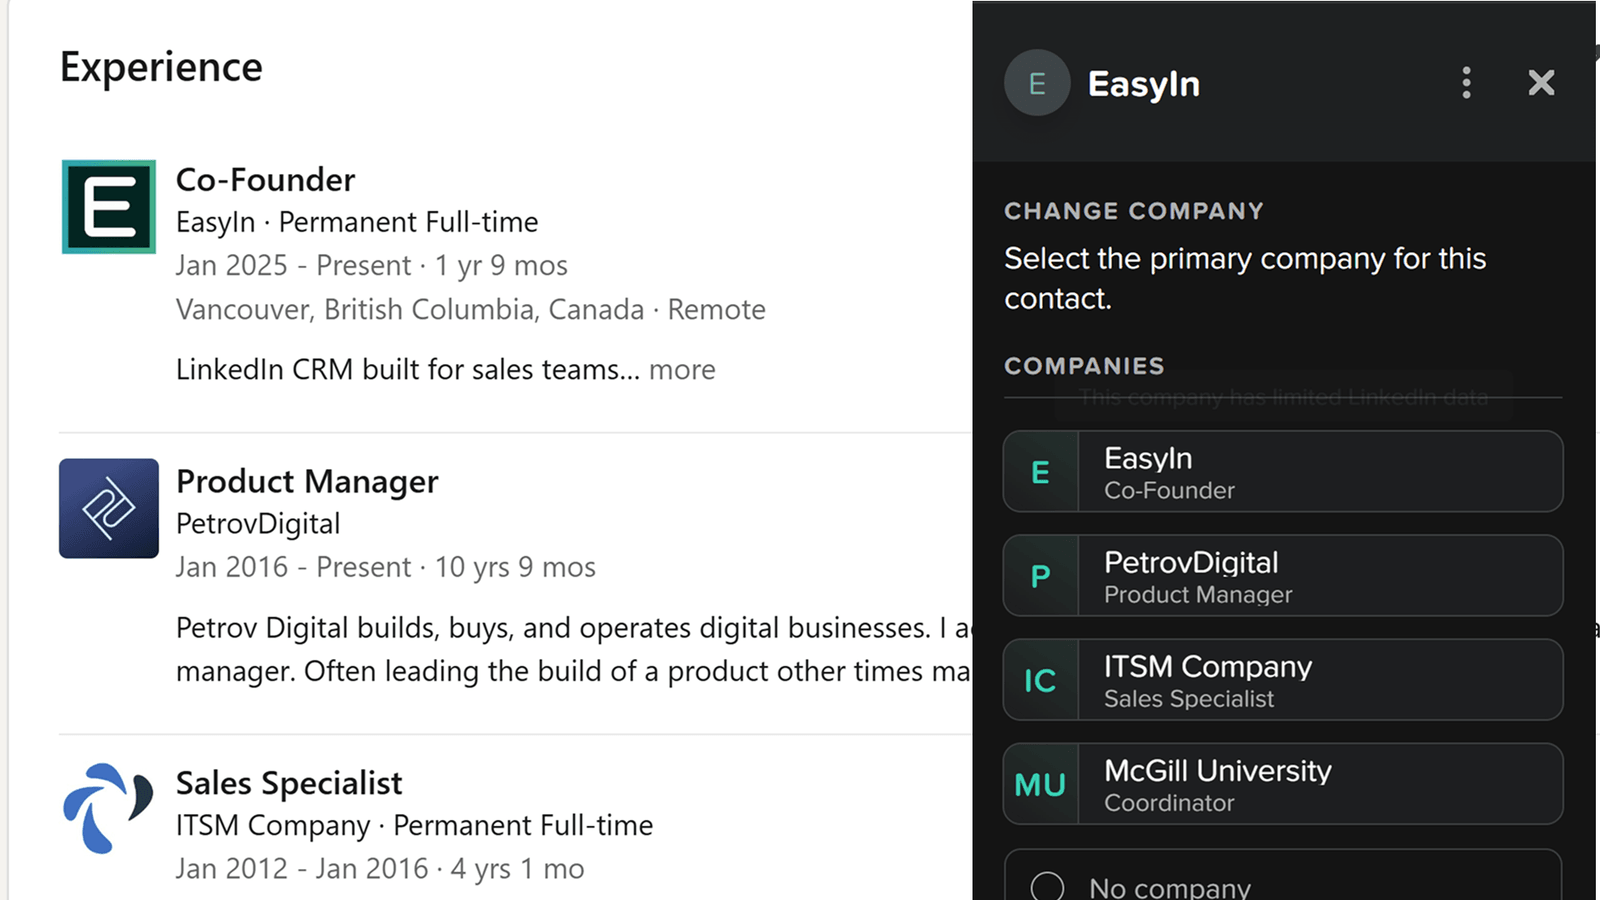
Task: Click 'Jan 2016 - Present · 10 yrs 9 mos'
Action: pyautogui.click(x=386, y=568)
